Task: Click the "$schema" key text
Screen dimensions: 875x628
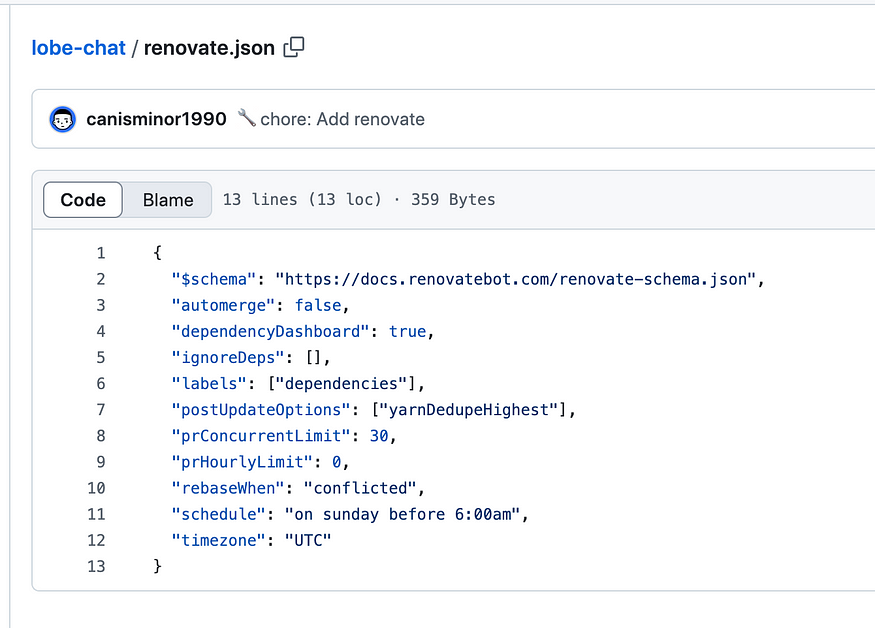Action: tap(214, 279)
